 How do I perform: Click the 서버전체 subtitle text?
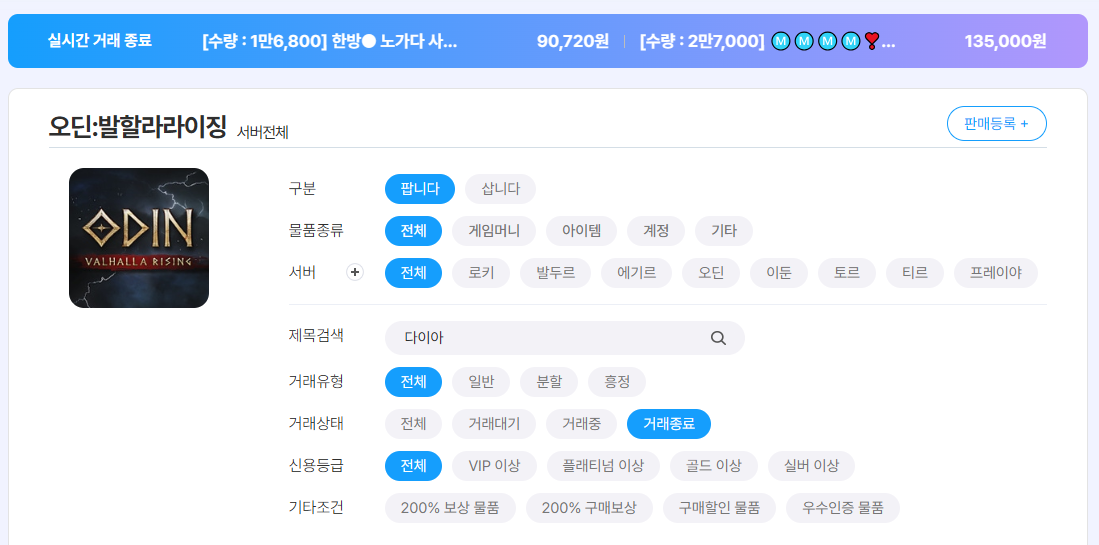[263, 132]
